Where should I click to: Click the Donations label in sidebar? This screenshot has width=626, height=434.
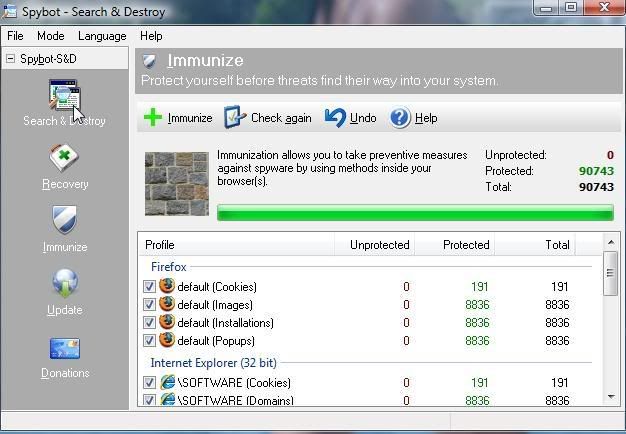click(x=65, y=373)
